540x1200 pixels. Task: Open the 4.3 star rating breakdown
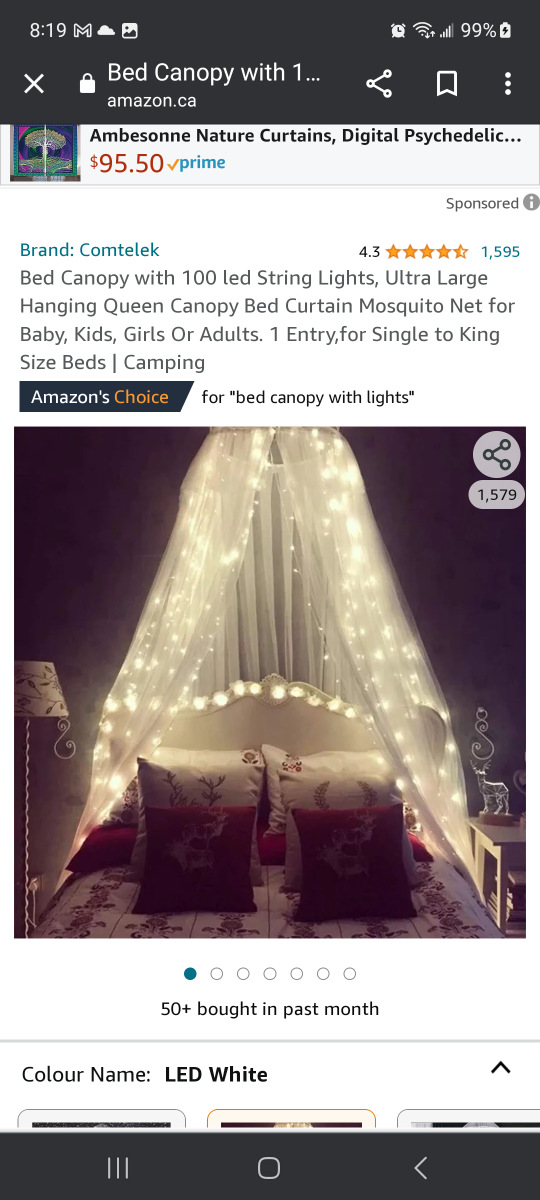(413, 252)
